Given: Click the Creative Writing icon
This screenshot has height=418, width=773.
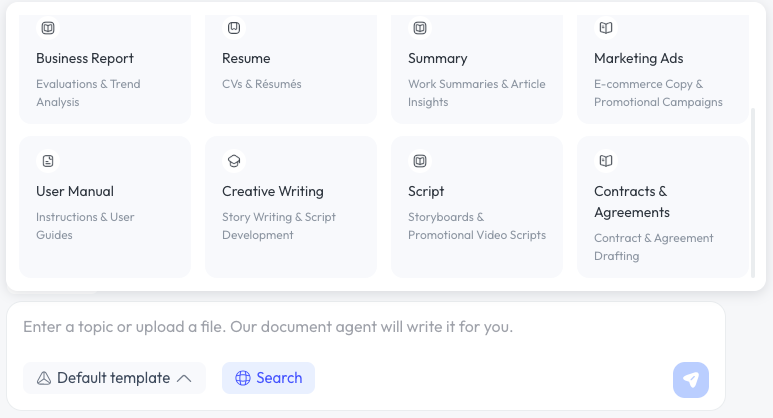Looking at the screenshot, I should coord(234,161).
